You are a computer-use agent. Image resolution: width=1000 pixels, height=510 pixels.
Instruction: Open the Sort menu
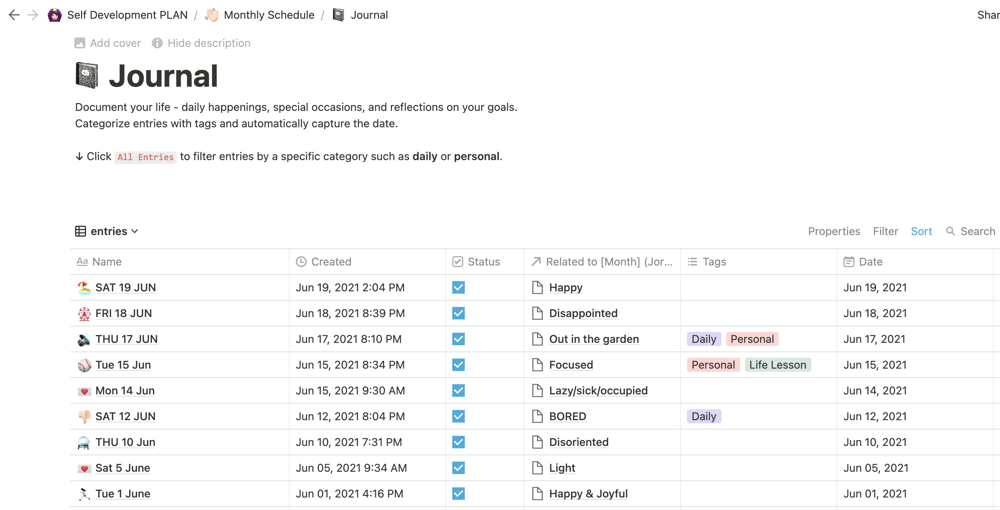(x=921, y=231)
